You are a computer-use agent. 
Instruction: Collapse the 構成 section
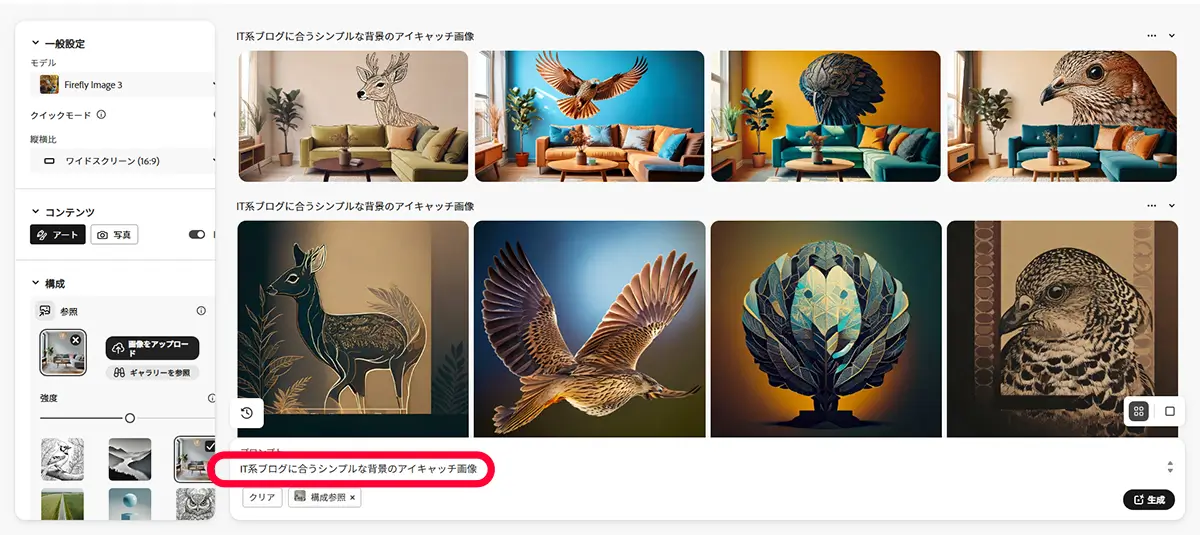36,284
